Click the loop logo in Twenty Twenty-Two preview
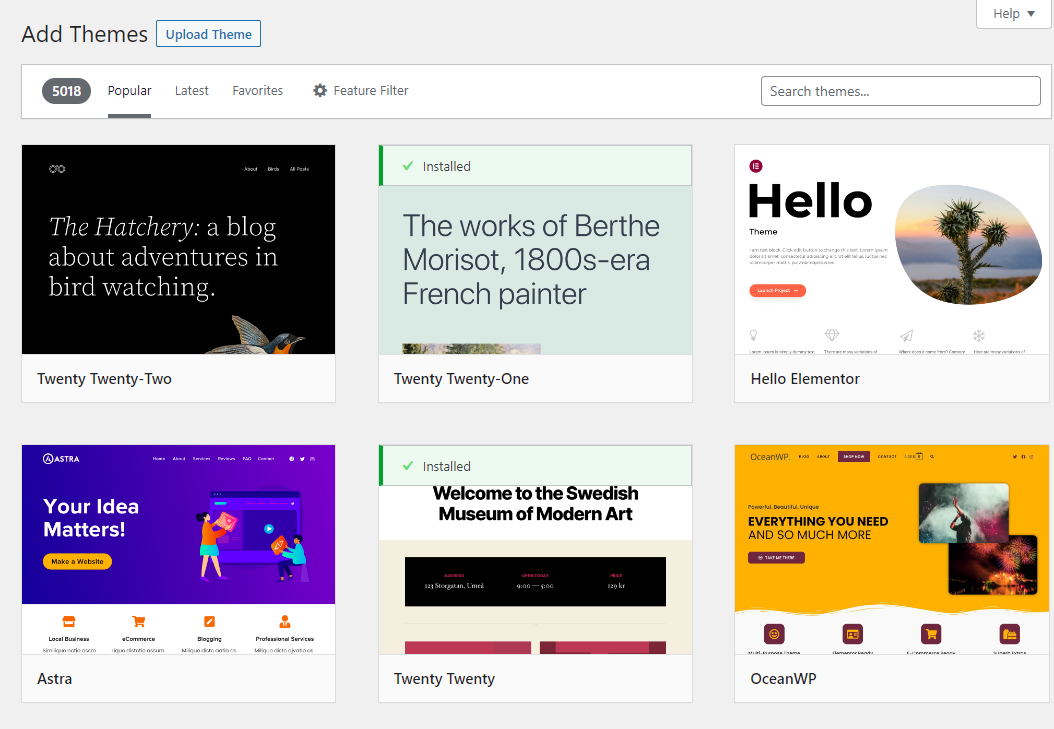This screenshot has width=1054, height=729. [x=57, y=169]
